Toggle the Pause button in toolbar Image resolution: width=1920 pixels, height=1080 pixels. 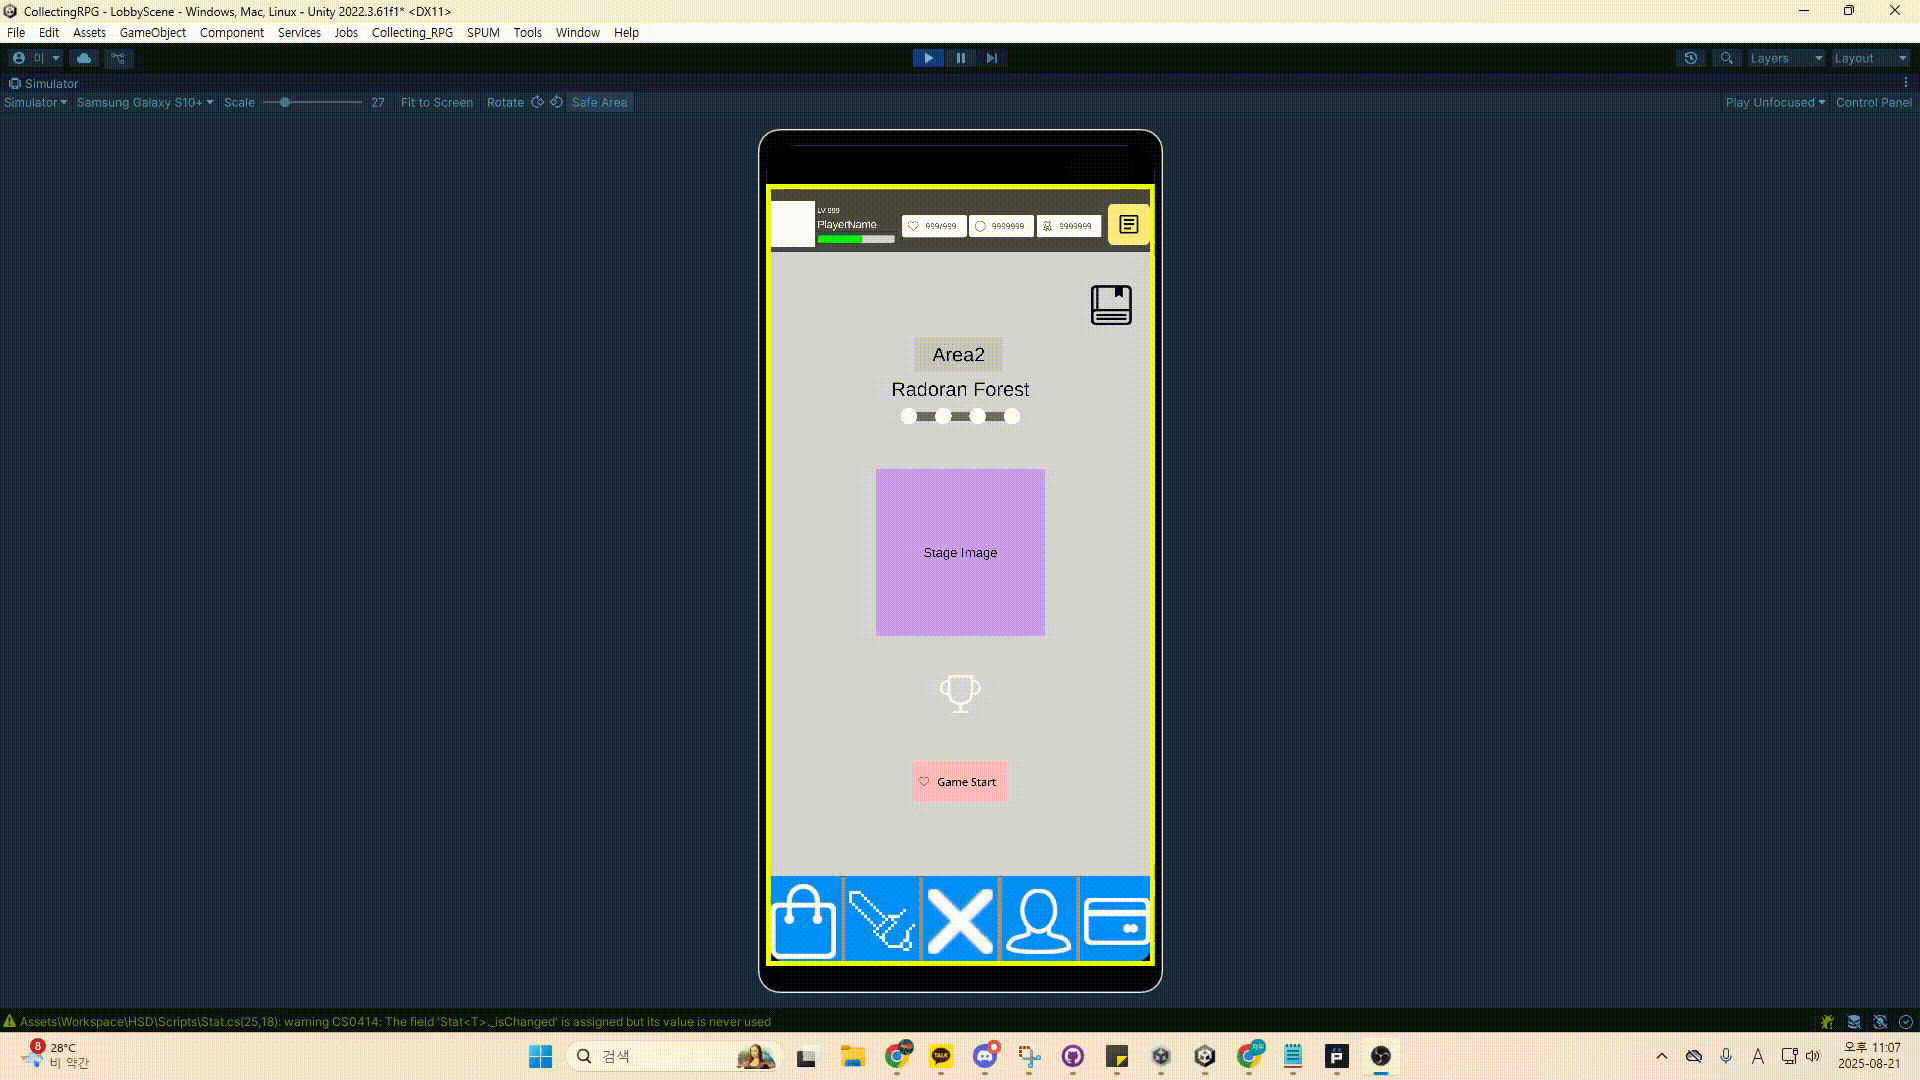(x=961, y=58)
